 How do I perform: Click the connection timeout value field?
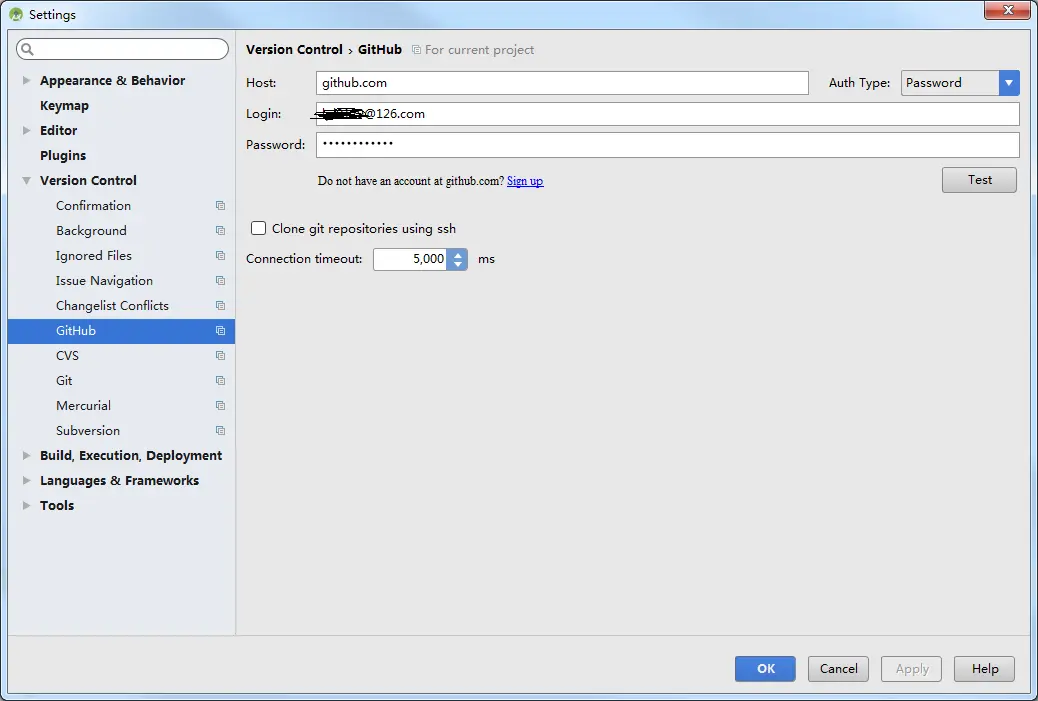click(x=410, y=259)
